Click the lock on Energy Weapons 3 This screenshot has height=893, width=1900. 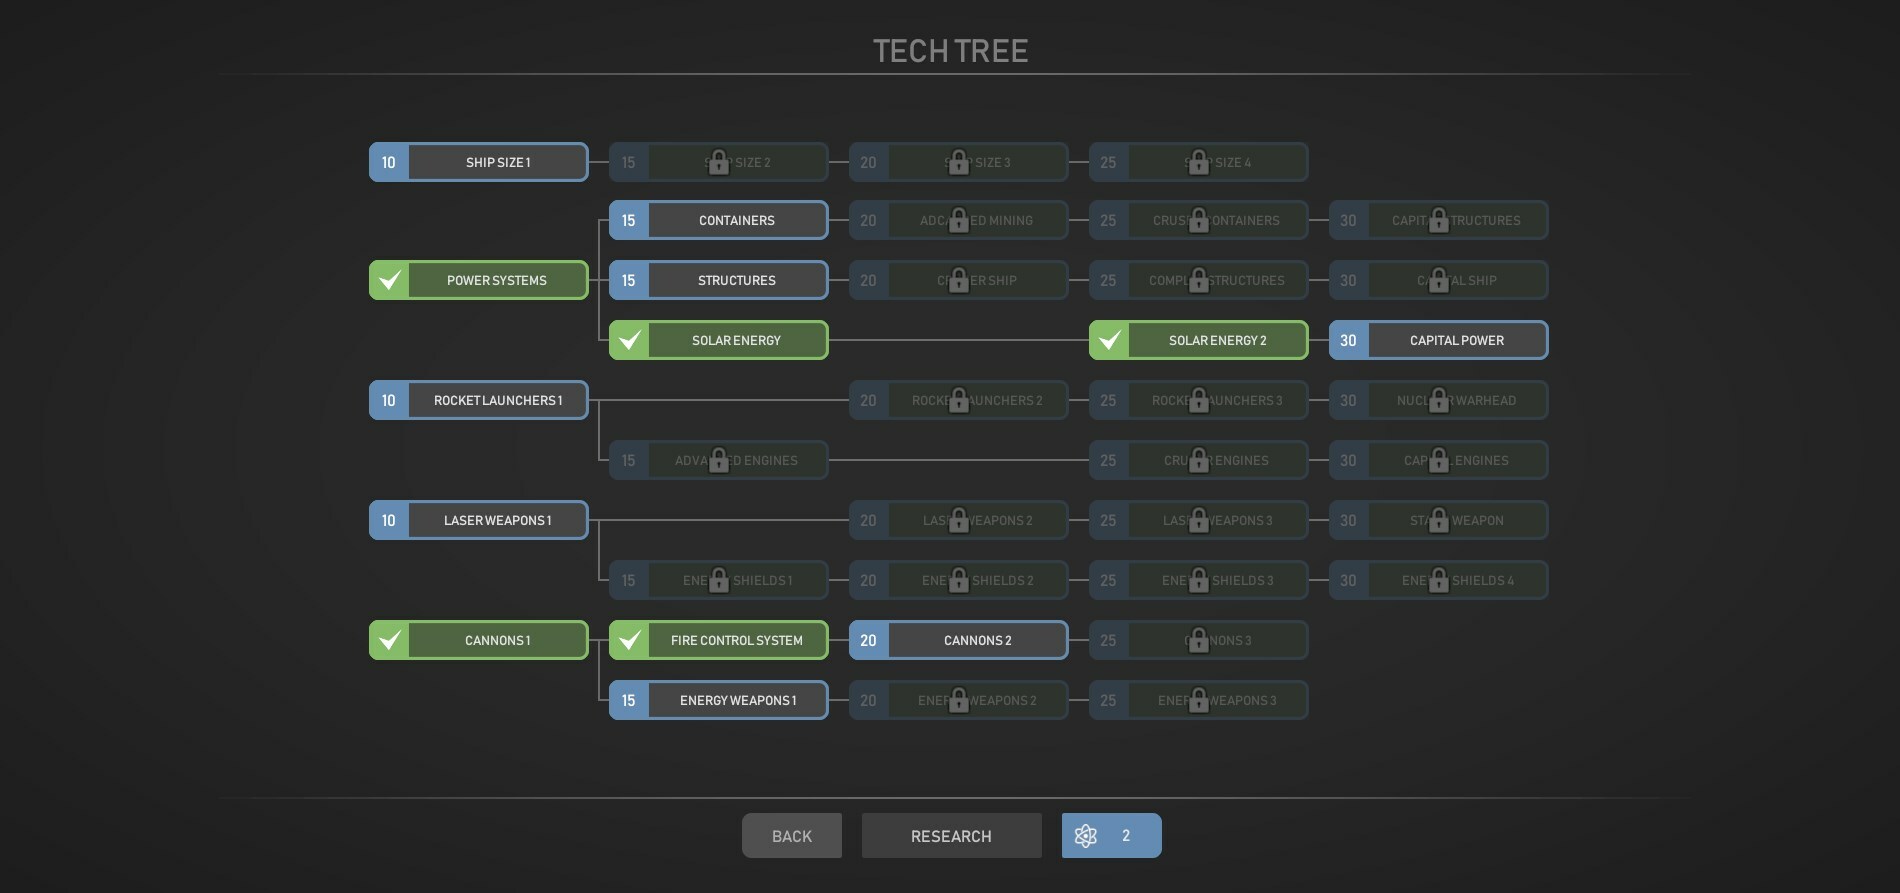1198,700
